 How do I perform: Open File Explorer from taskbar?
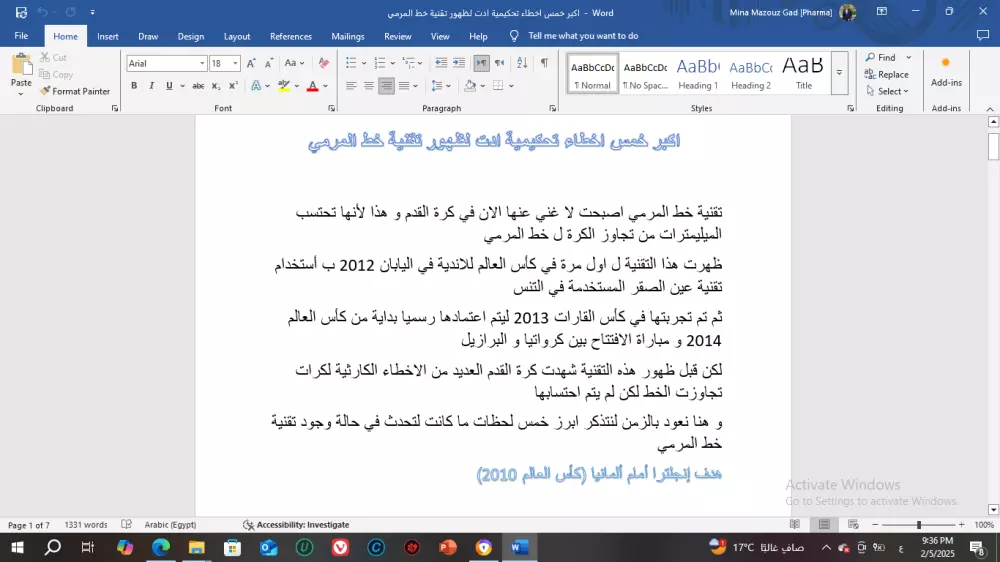coord(196,547)
